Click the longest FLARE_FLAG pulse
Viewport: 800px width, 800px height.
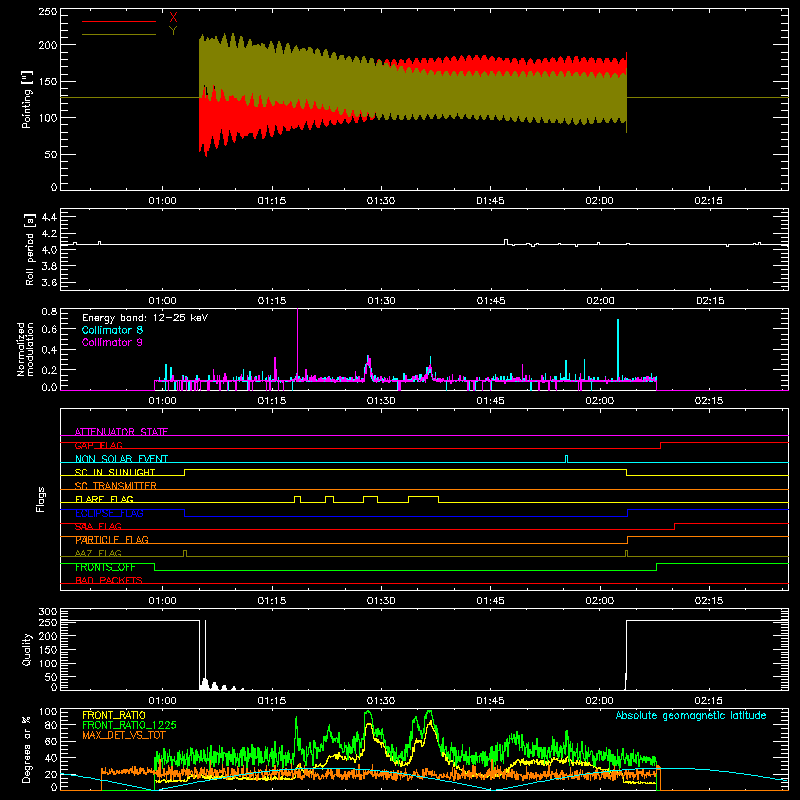pyautogui.click(x=423, y=499)
